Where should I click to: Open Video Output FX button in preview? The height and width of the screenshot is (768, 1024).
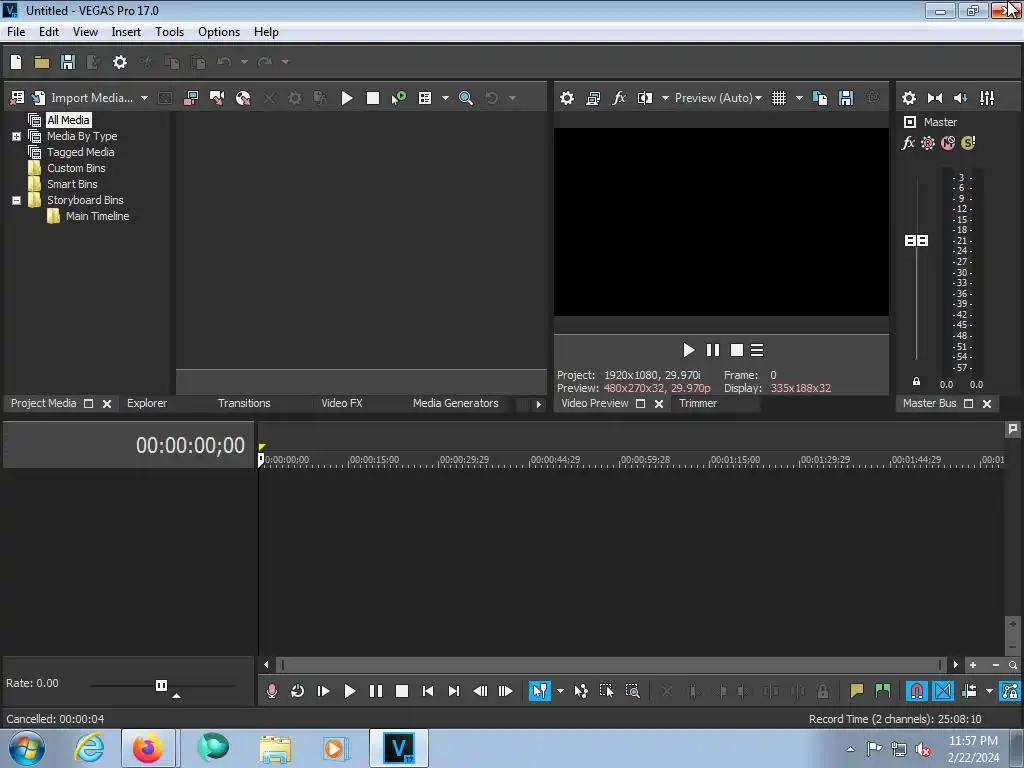pos(619,98)
